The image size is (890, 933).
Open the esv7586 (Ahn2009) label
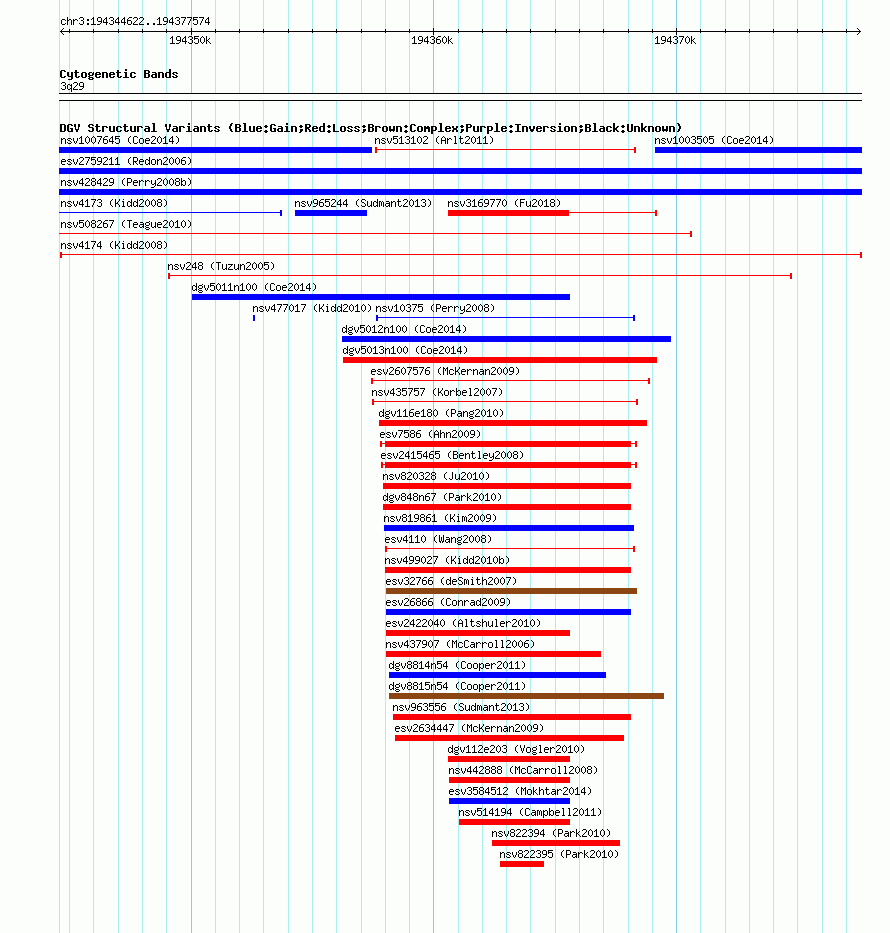coord(430,434)
